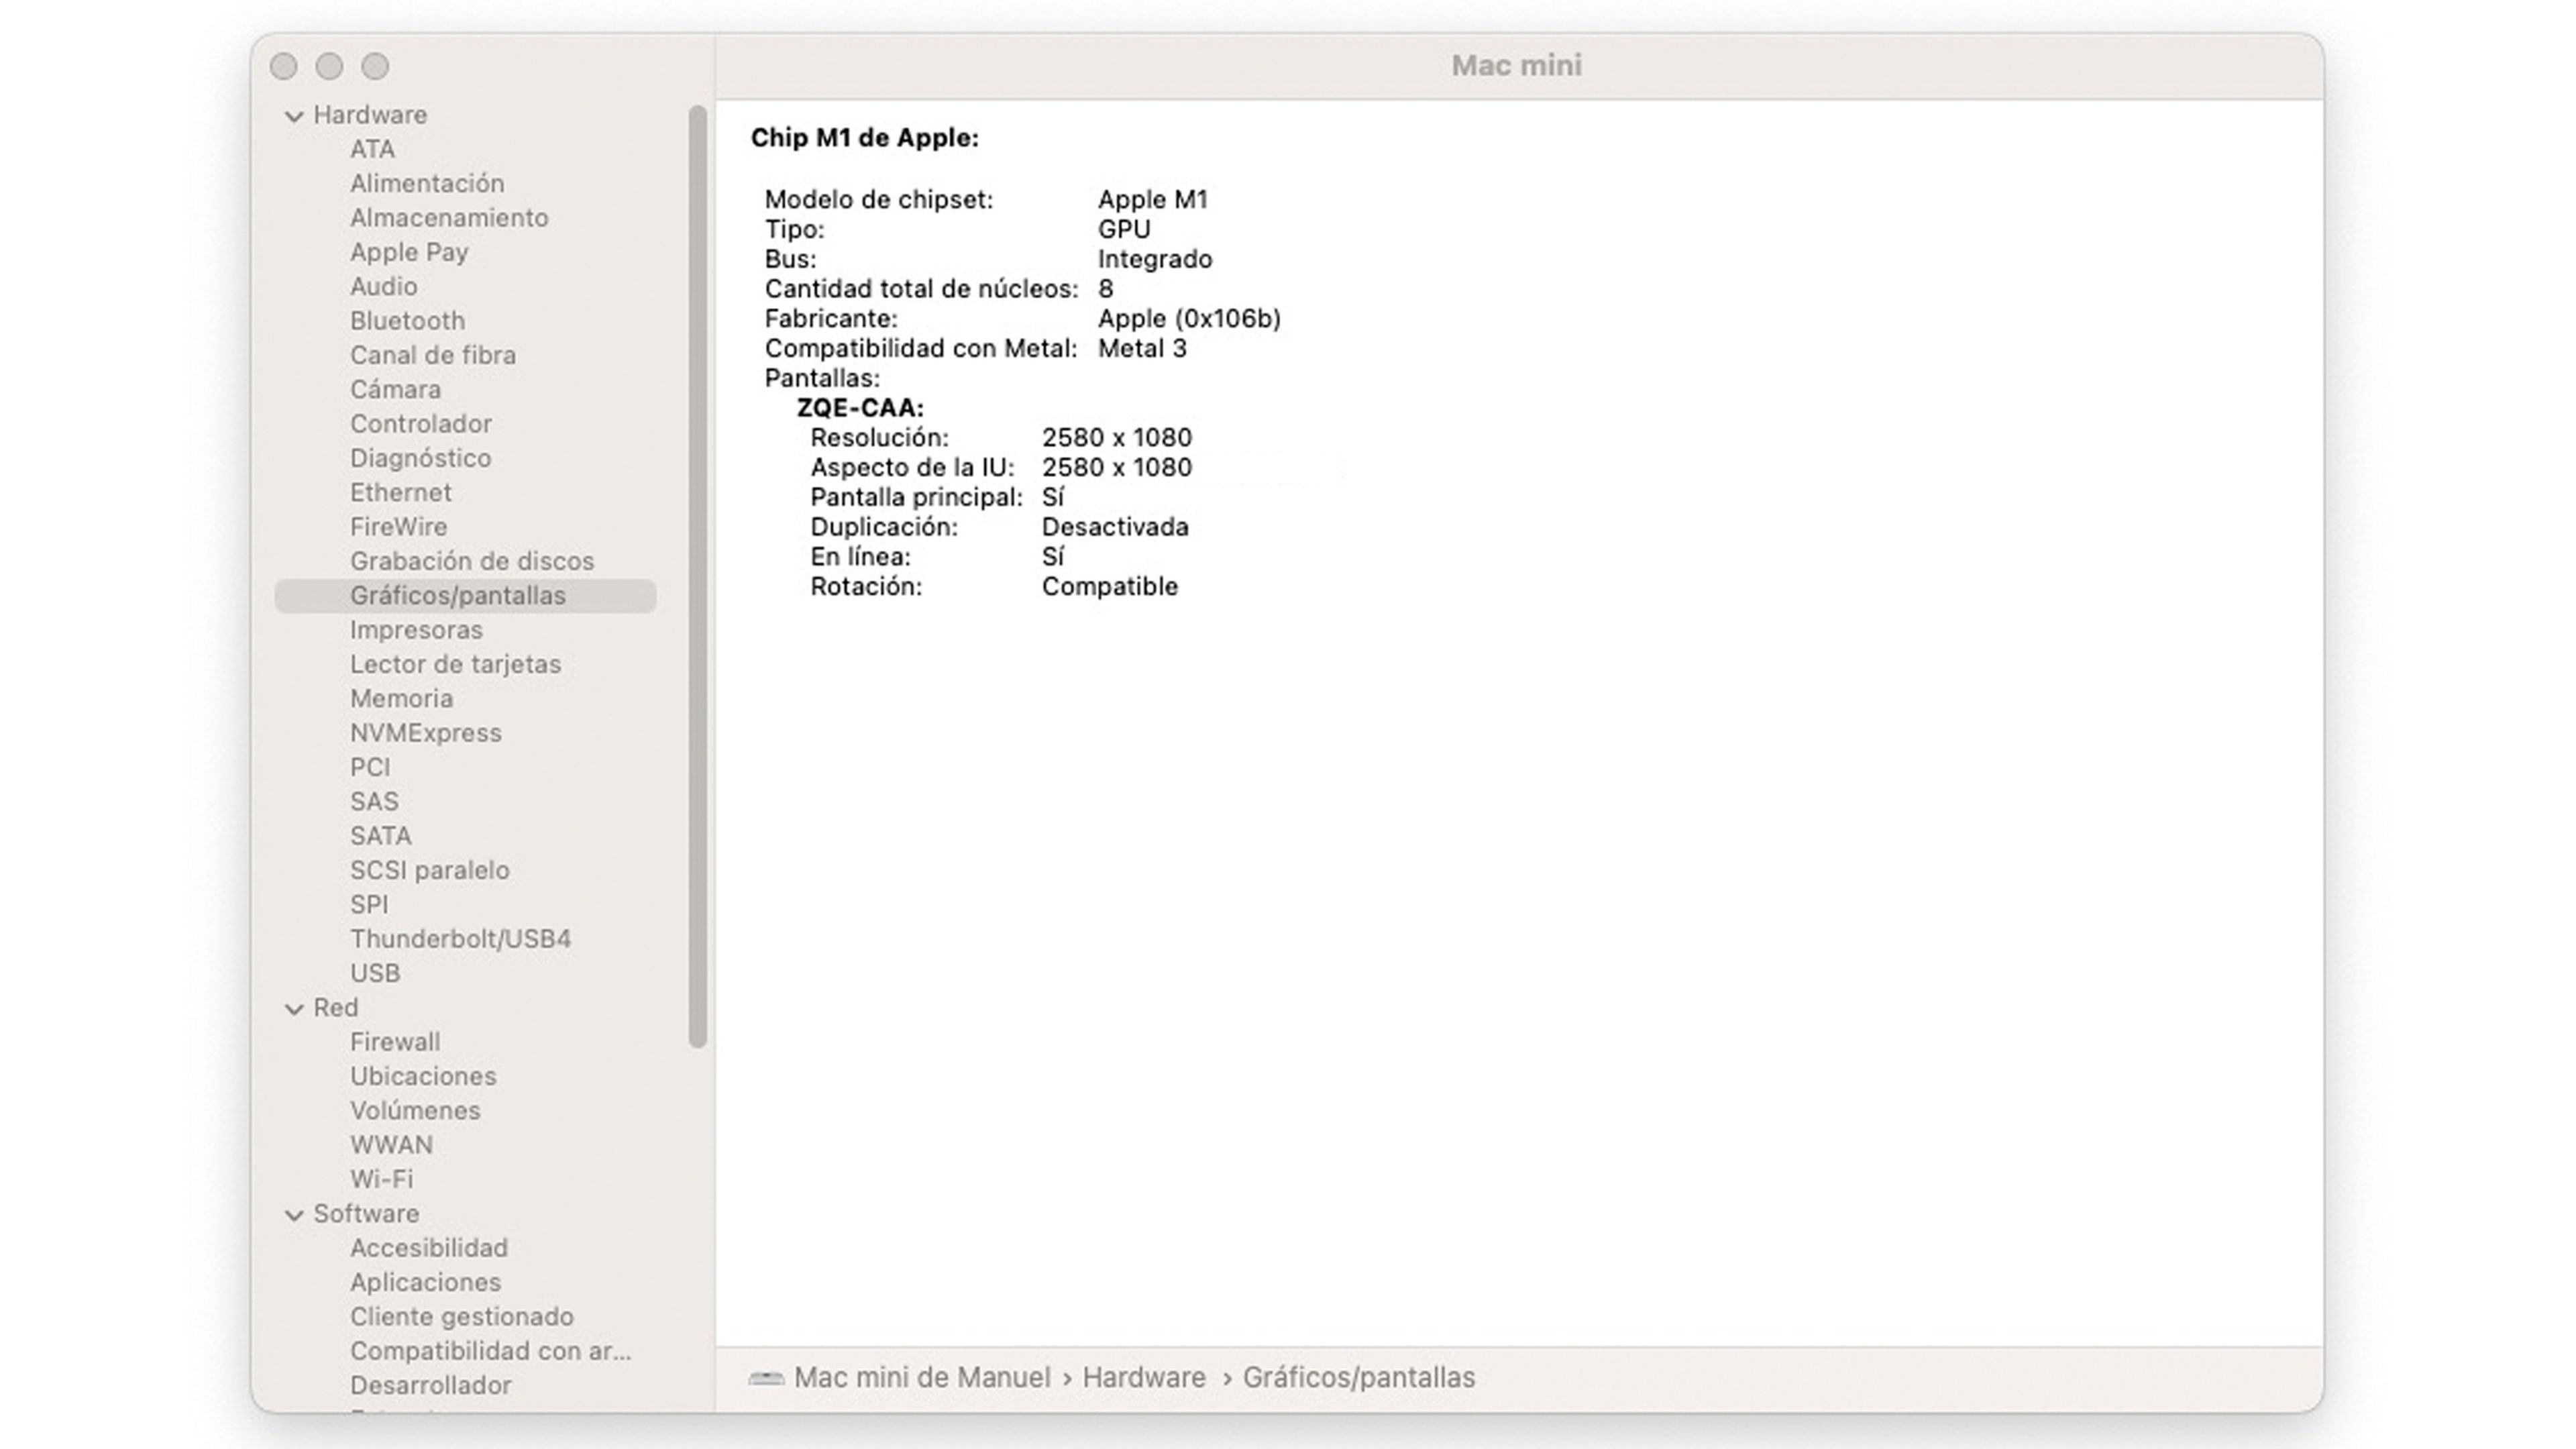The image size is (2576, 1449).
Task: Select Lector de tarjetas
Action: tap(455, 664)
